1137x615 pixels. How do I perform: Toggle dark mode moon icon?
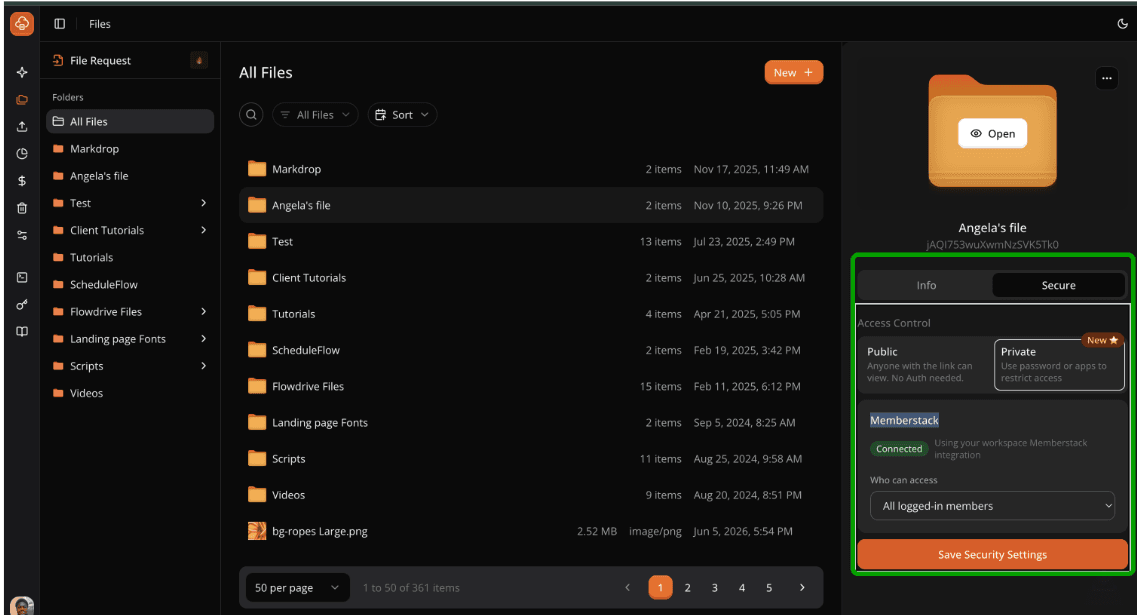pos(1122,24)
